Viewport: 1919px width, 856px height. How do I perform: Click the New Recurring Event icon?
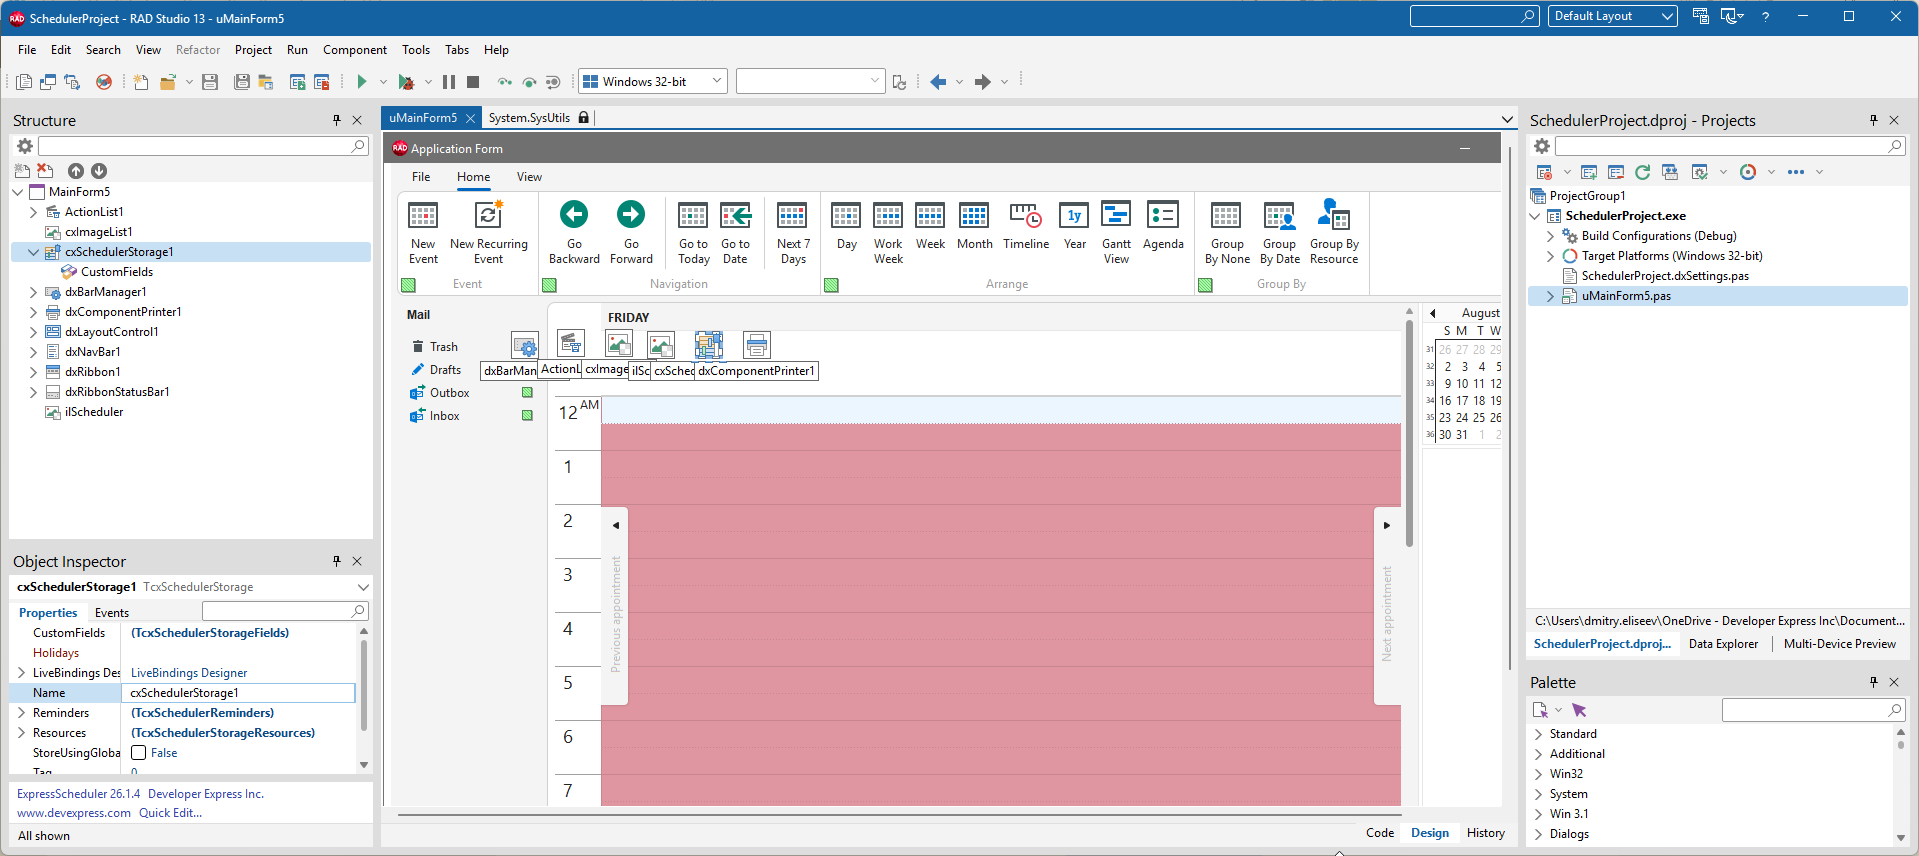pos(488,215)
